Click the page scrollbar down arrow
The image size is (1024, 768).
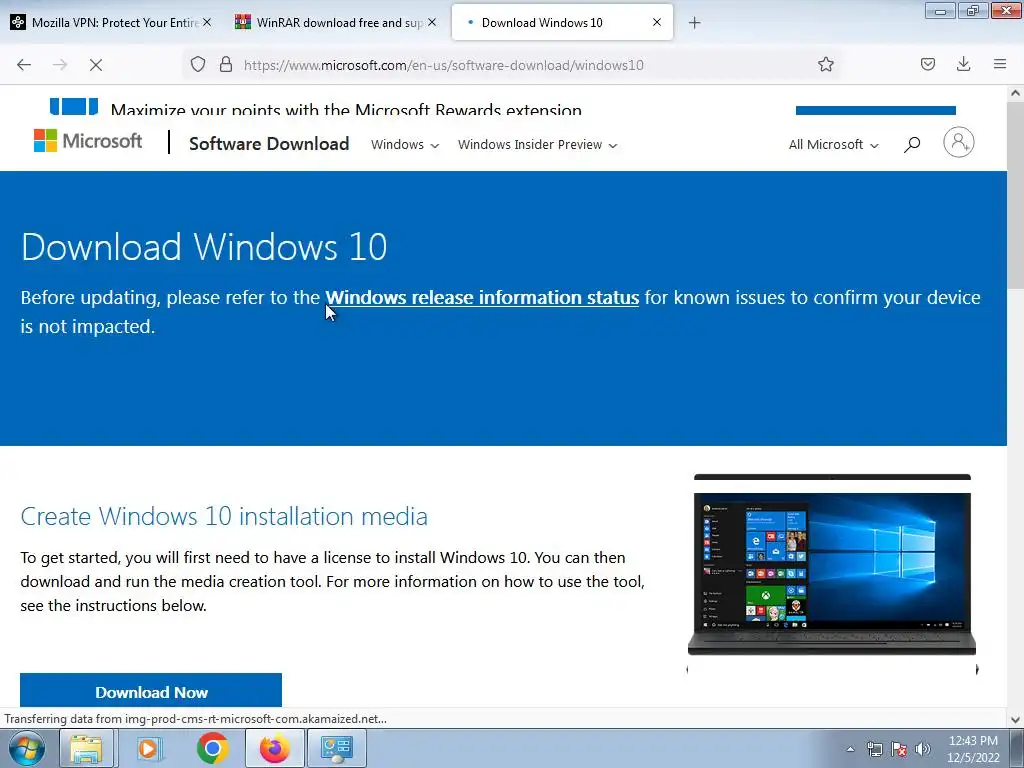(1016, 720)
